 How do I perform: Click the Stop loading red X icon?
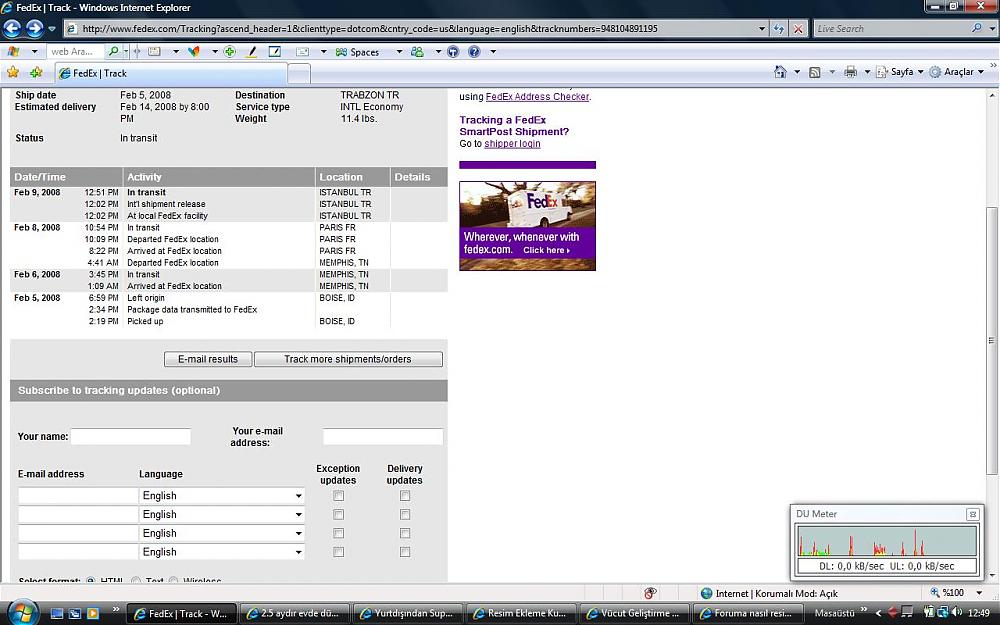click(798, 29)
